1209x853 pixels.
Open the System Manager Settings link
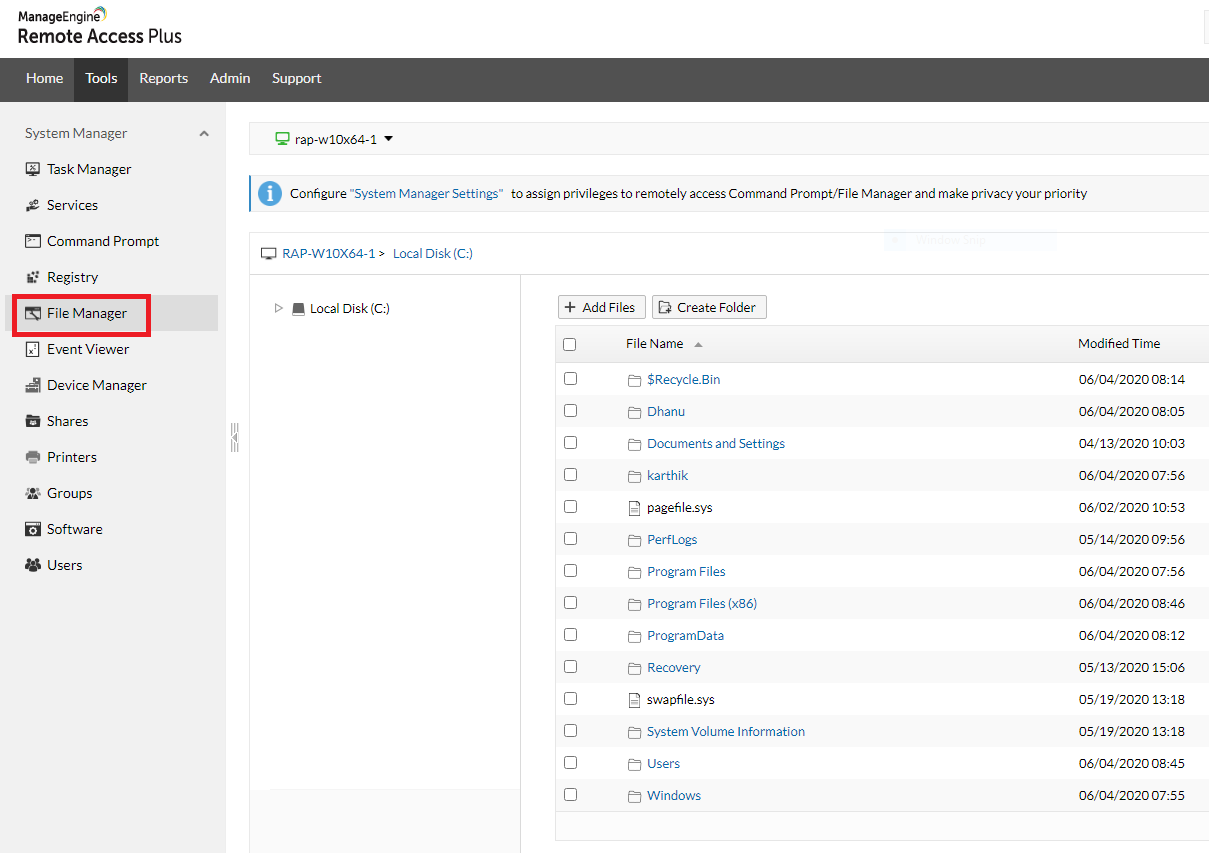tap(427, 193)
